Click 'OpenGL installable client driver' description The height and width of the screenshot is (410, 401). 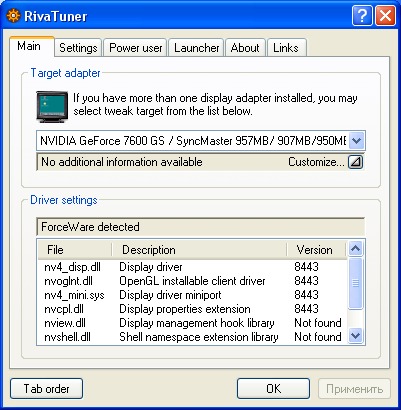click(x=192, y=281)
